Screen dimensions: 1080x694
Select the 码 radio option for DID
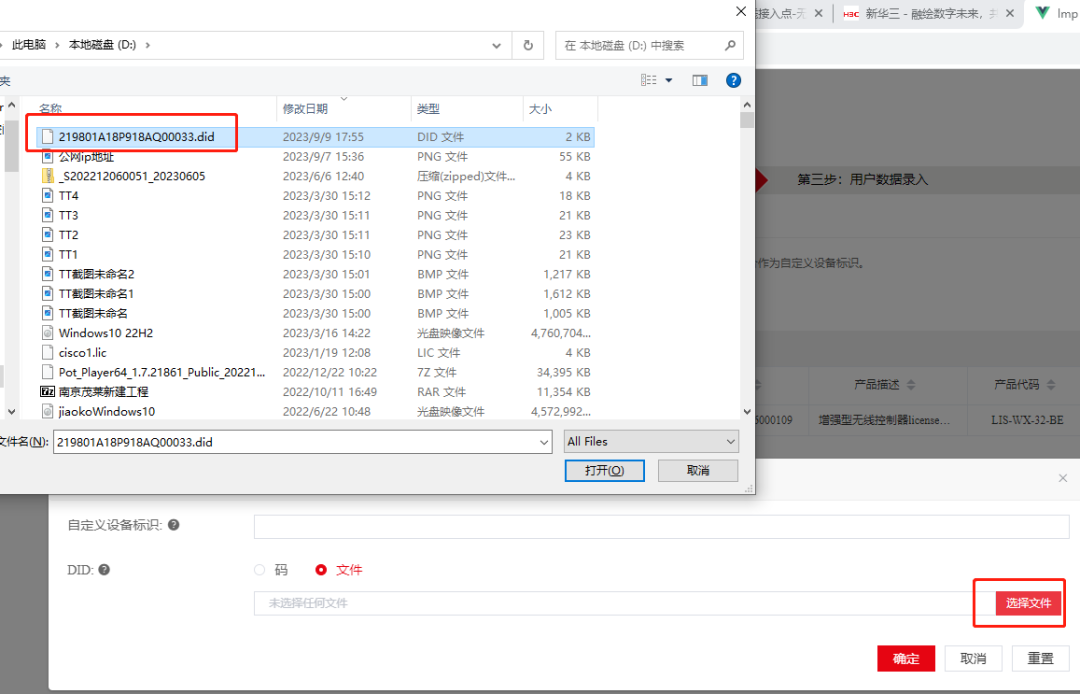[260, 570]
